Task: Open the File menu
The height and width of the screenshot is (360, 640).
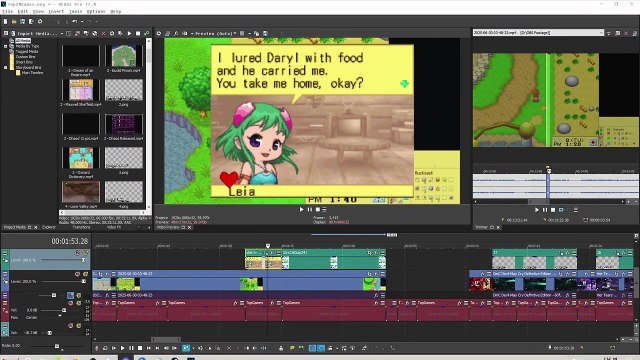Action: (7, 11)
